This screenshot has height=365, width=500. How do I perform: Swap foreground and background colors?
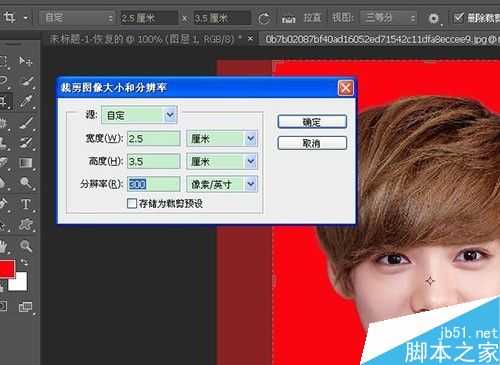click(x=24, y=262)
